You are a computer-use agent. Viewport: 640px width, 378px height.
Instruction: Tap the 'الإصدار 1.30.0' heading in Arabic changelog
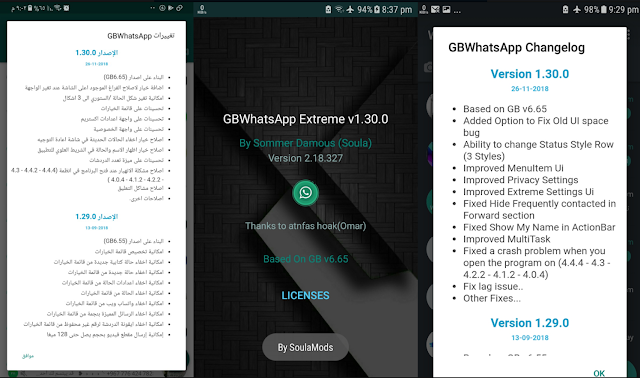97,53
